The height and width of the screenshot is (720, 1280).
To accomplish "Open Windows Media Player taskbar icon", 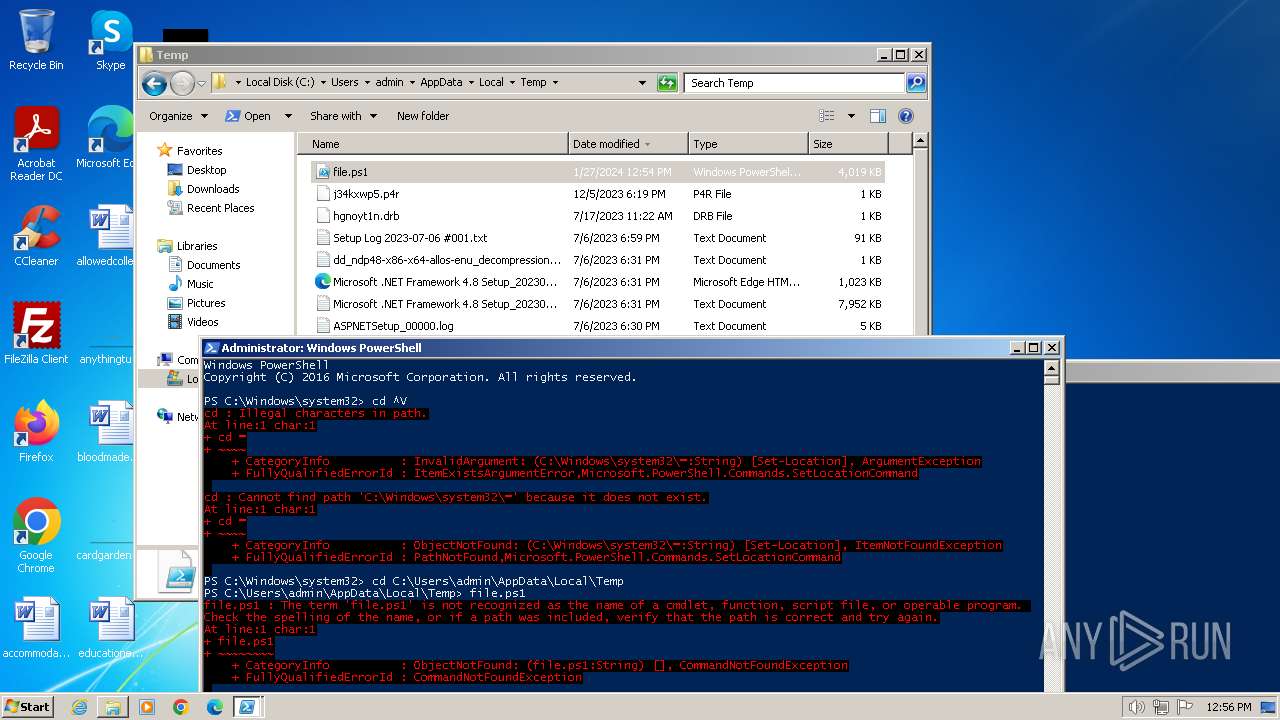I will (147, 707).
